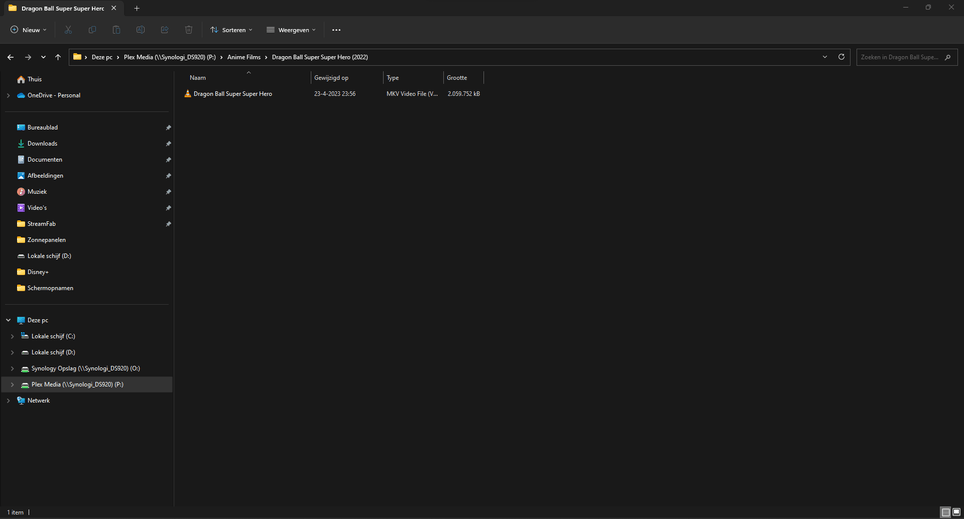Open the Disney+ folder in sidebar
The width and height of the screenshot is (964, 519).
38,272
